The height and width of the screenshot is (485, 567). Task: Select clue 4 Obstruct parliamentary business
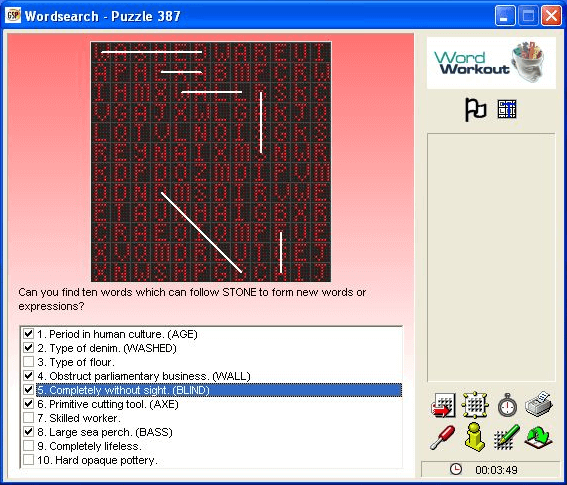(x=144, y=376)
